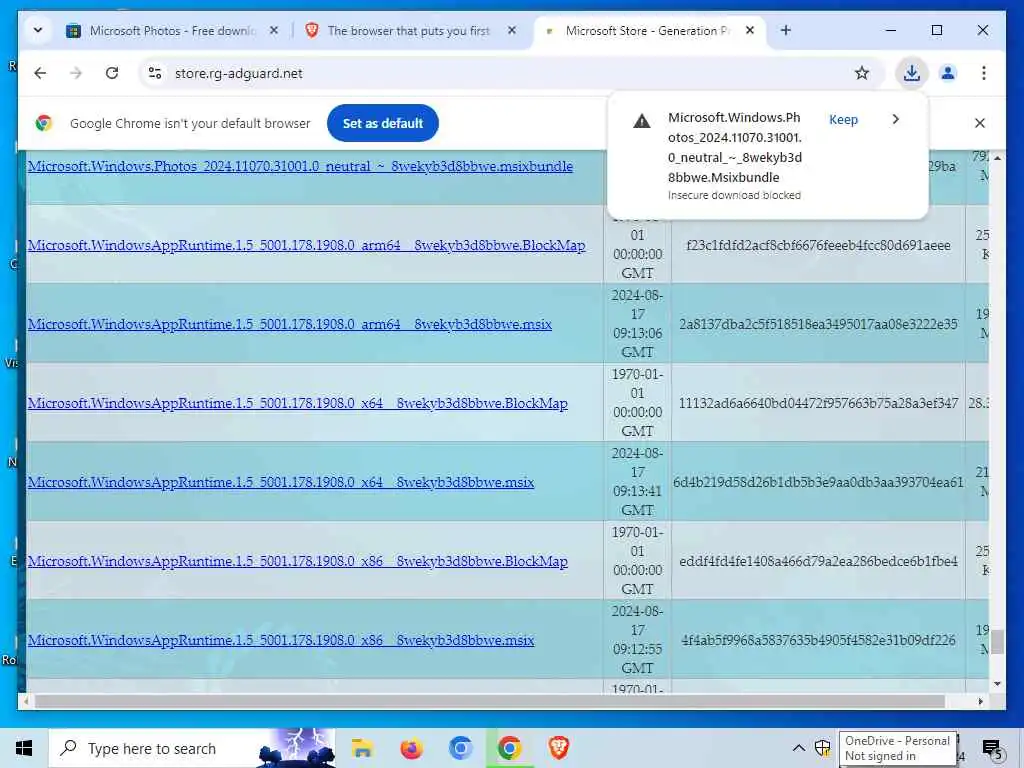Click Keep in the download popup
Viewport: 1024px width, 768px height.
(x=843, y=120)
